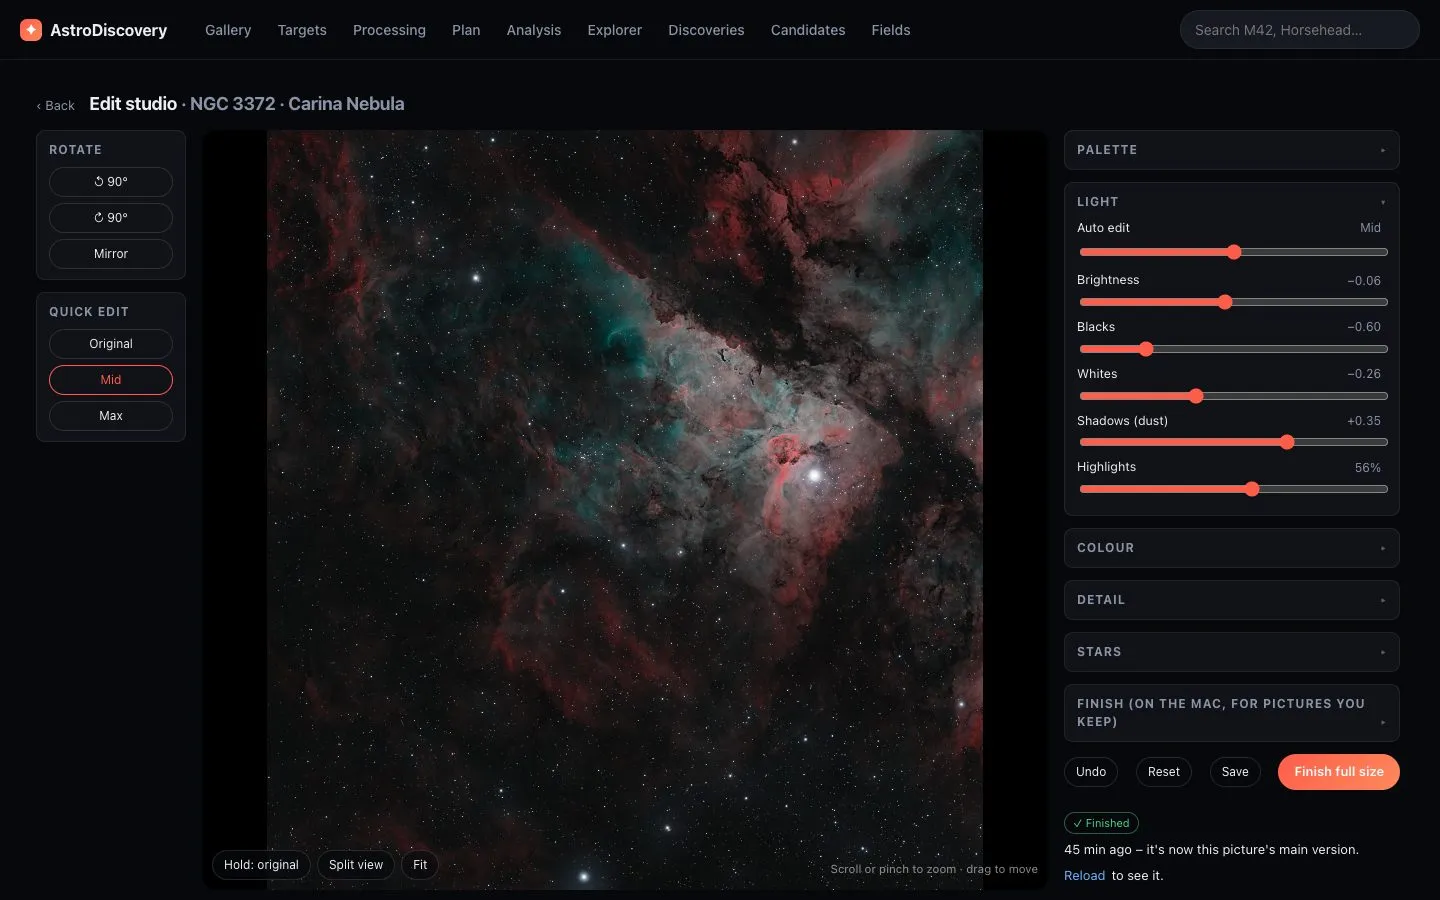
Task: Open the Fields page
Action: [891, 30]
